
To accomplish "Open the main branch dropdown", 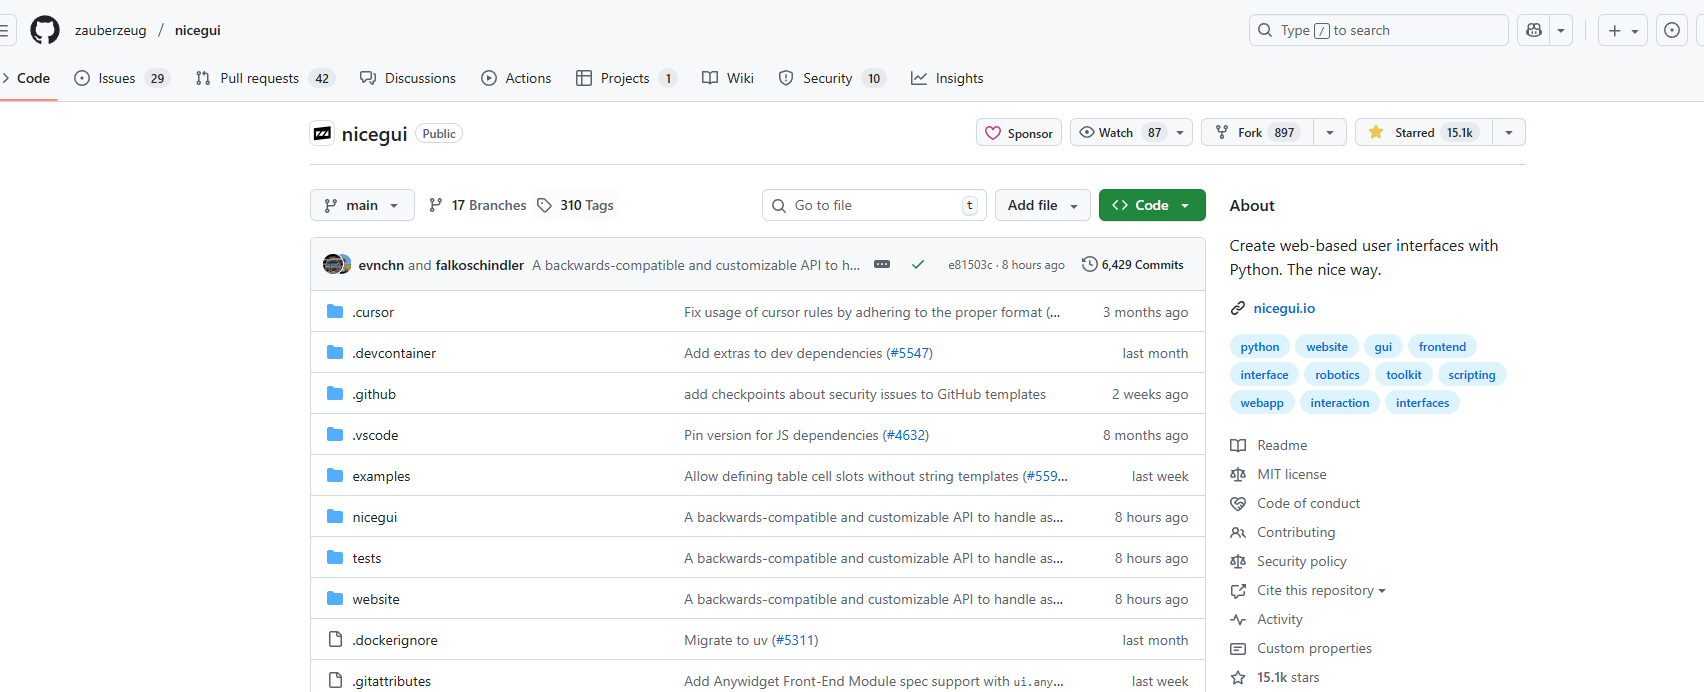I will coord(362,205).
